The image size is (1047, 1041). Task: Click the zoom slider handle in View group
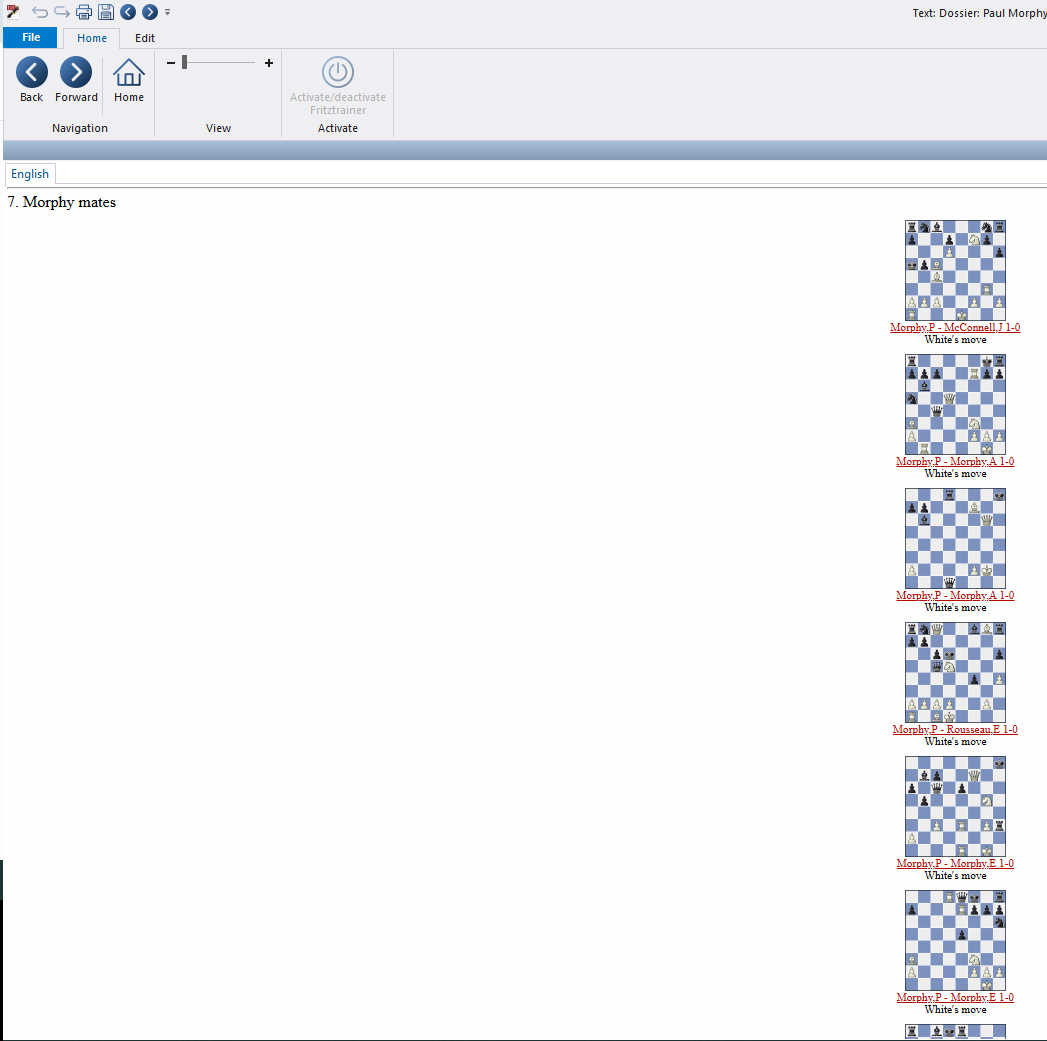(x=185, y=63)
